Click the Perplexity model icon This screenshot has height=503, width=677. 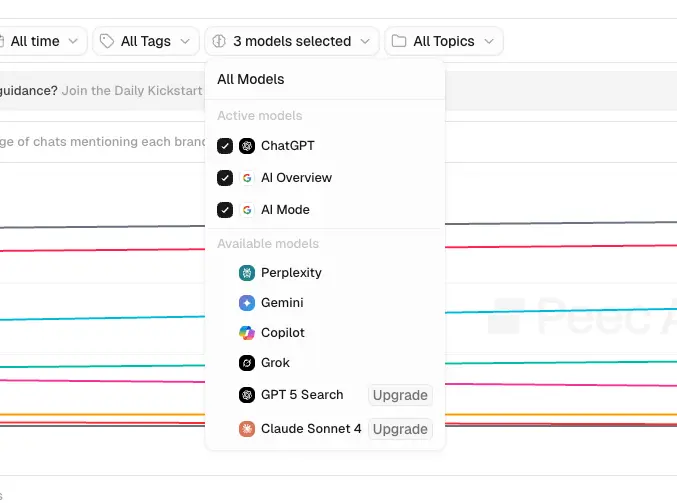click(247, 273)
